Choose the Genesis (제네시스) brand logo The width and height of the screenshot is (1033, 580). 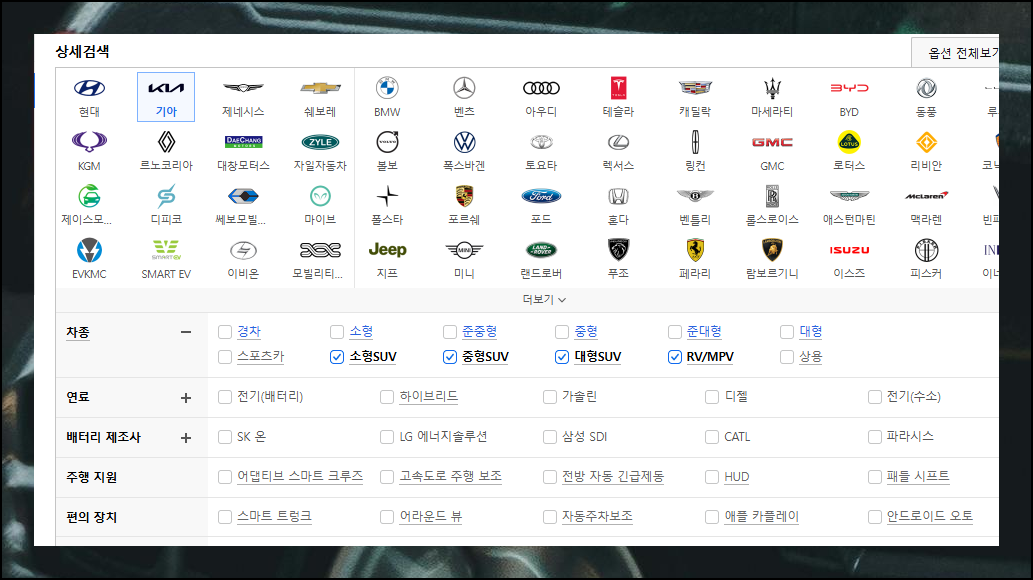pos(243,88)
